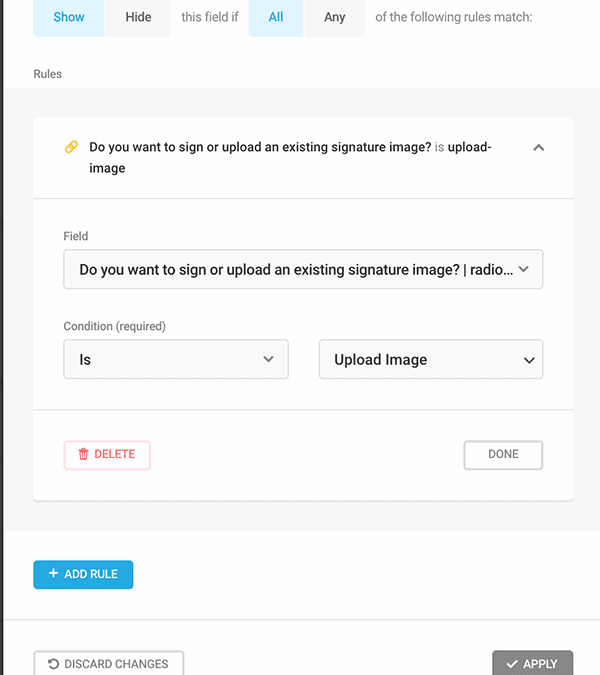This screenshot has height=675, width=600.
Task: Select the Hide toggle option
Action: 138,17
